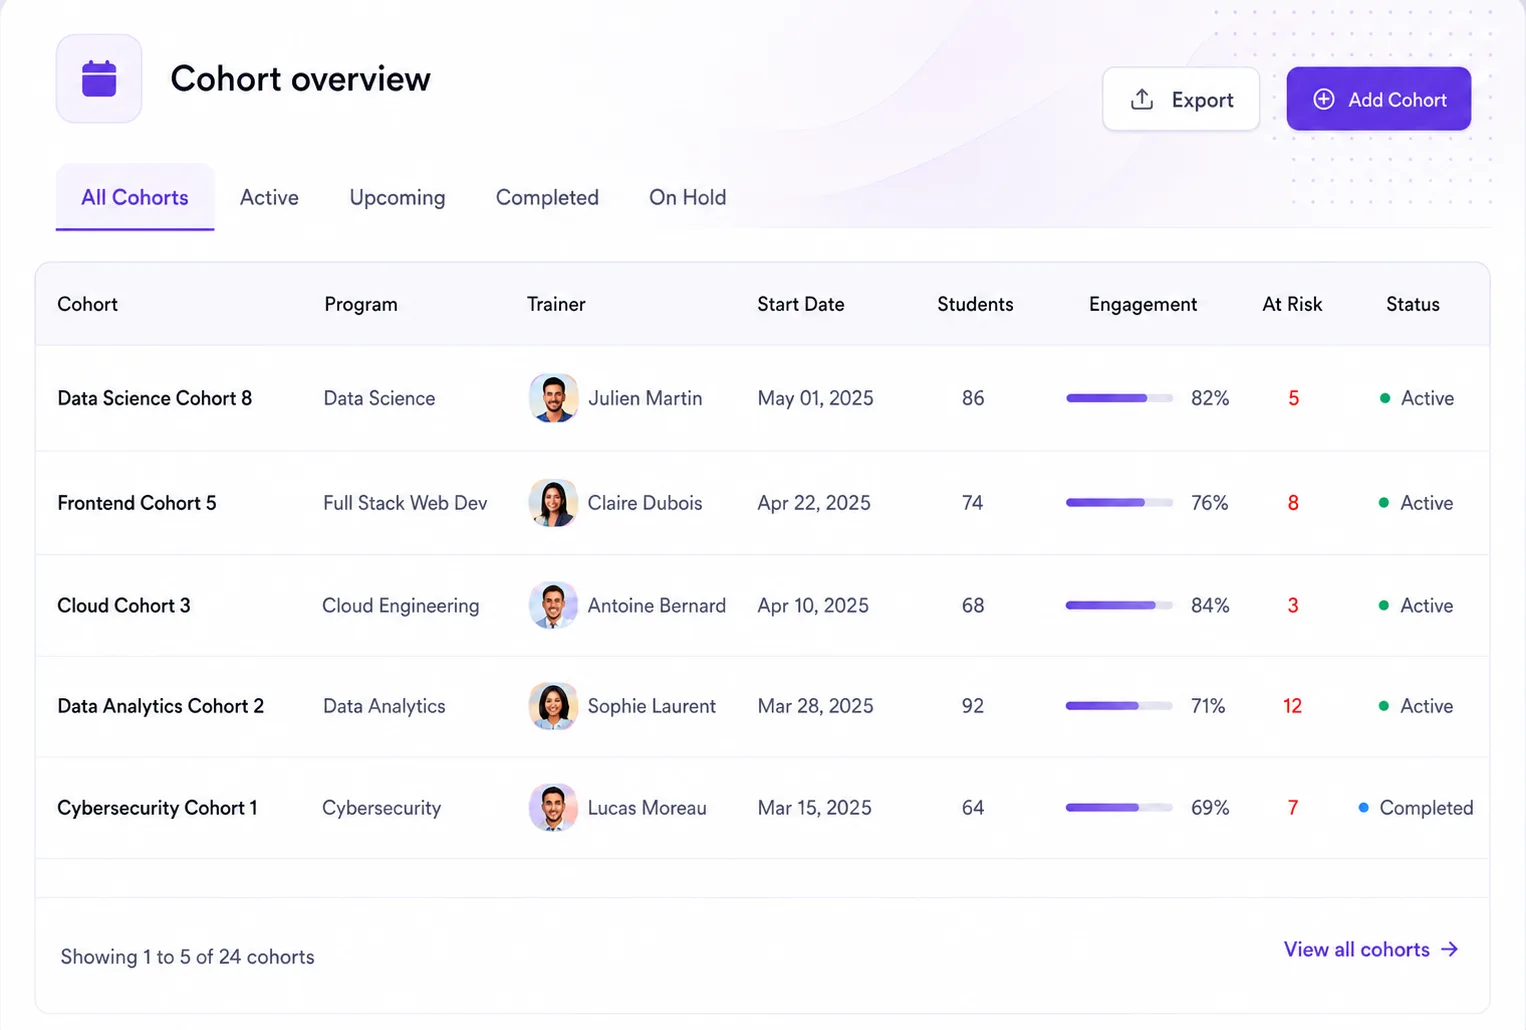Select the Completed tab
Image resolution: width=1526 pixels, height=1030 pixels.
pyautogui.click(x=547, y=197)
